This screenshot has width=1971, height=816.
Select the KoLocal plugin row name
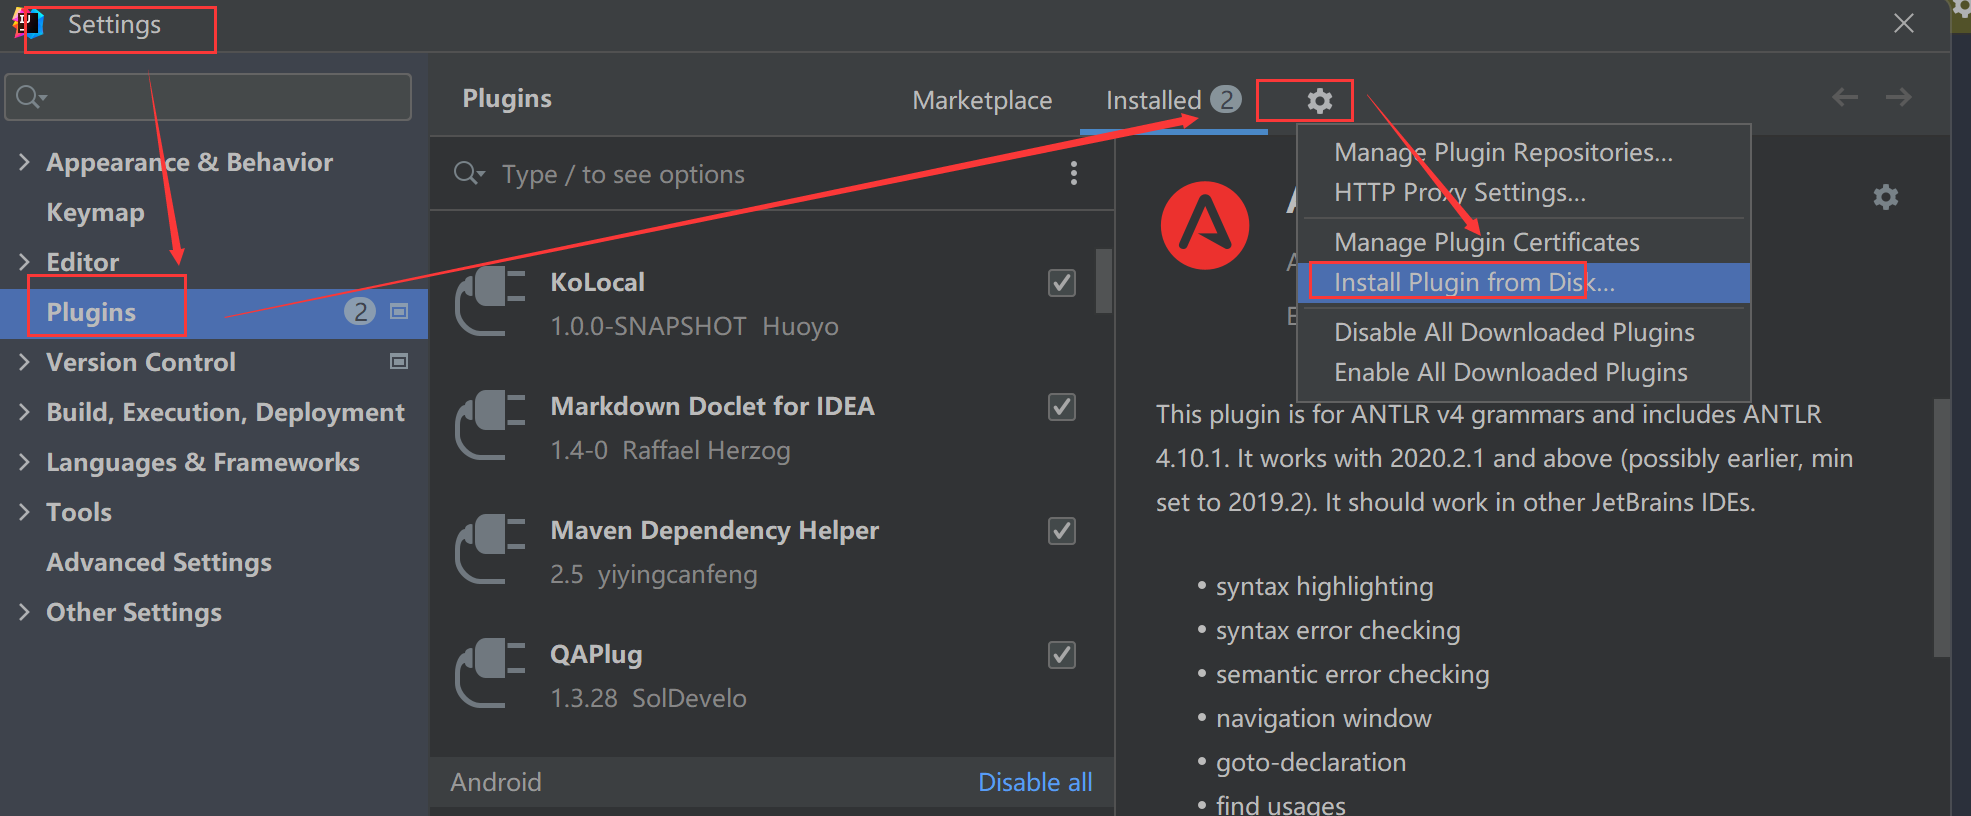597,283
